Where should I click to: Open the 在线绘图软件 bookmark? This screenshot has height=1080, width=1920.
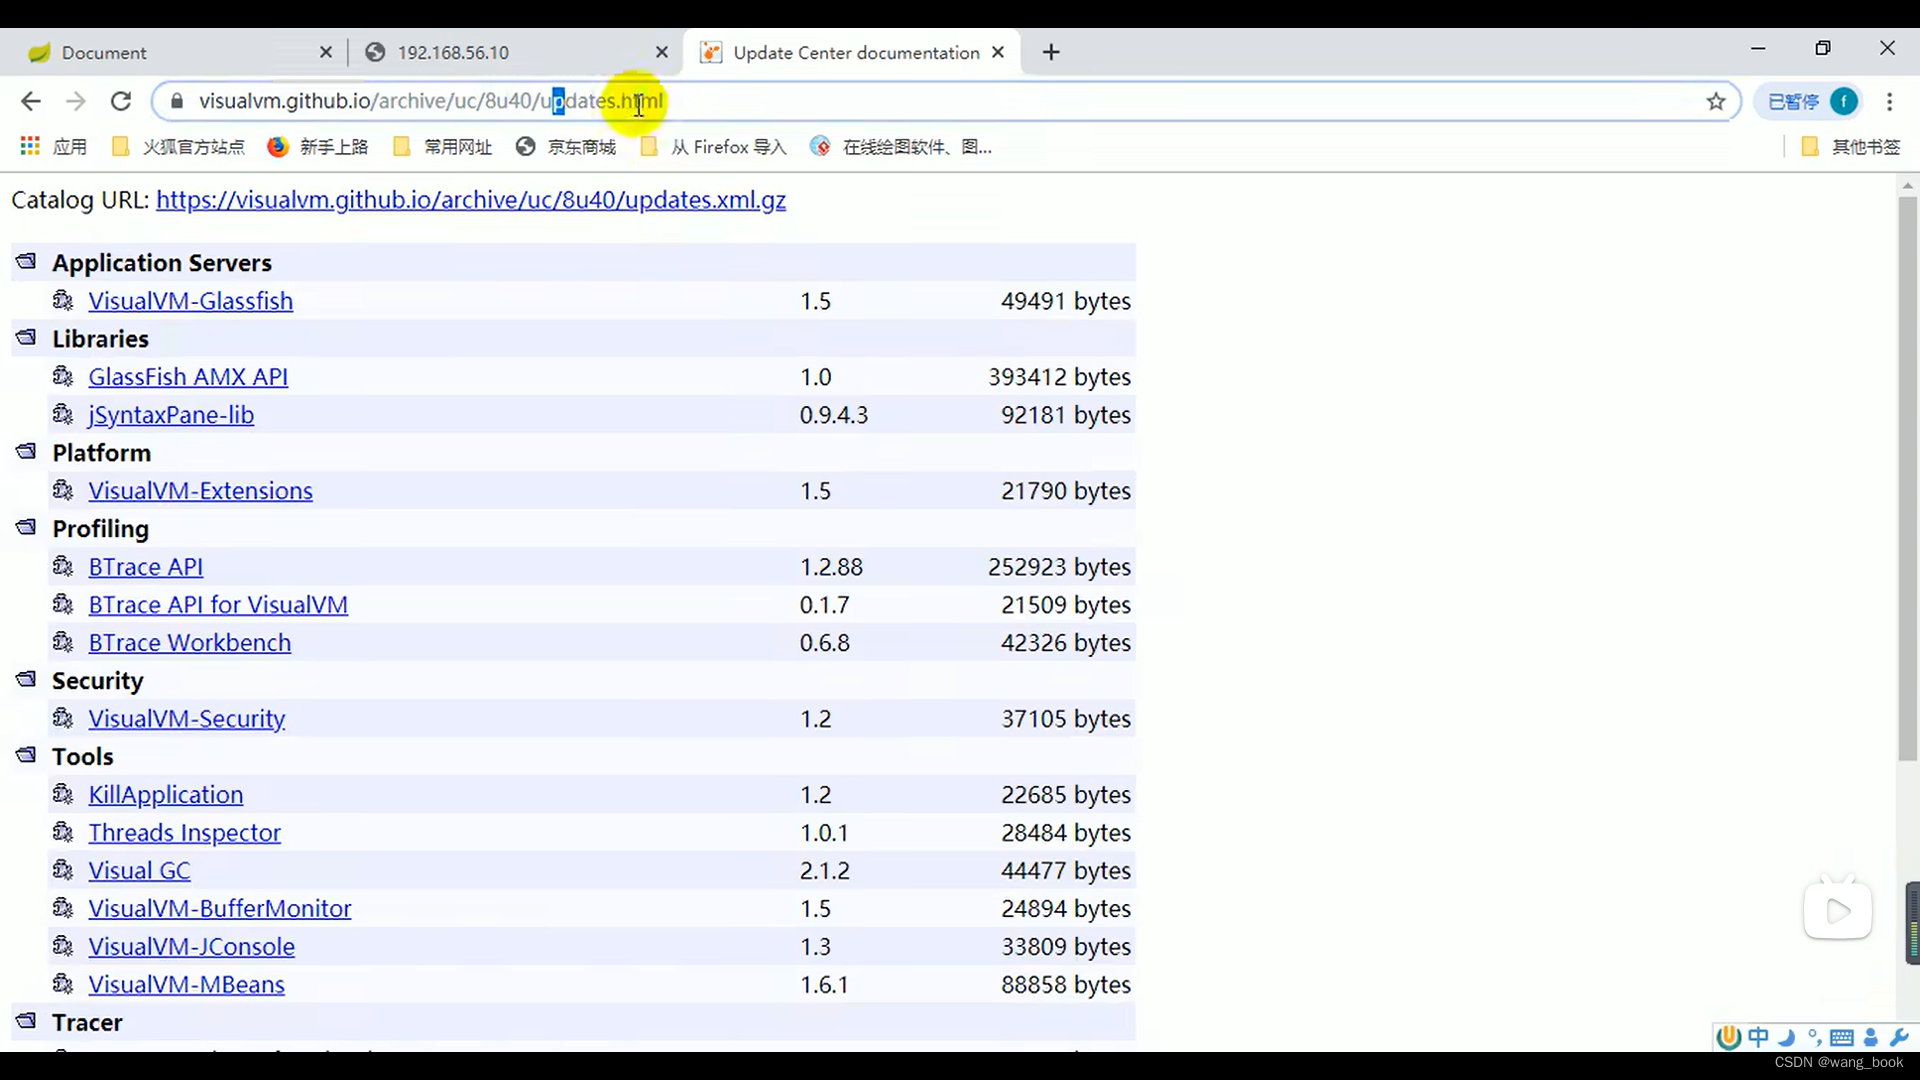pos(901,147)
